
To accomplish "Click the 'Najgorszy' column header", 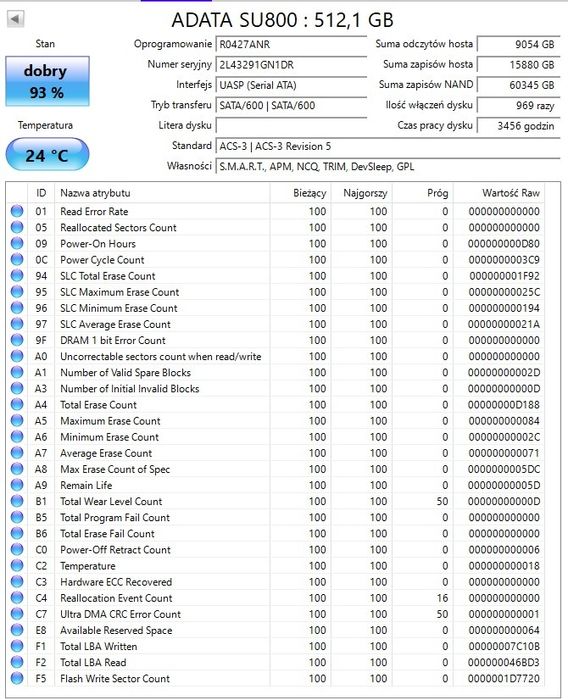I will 362,193.
